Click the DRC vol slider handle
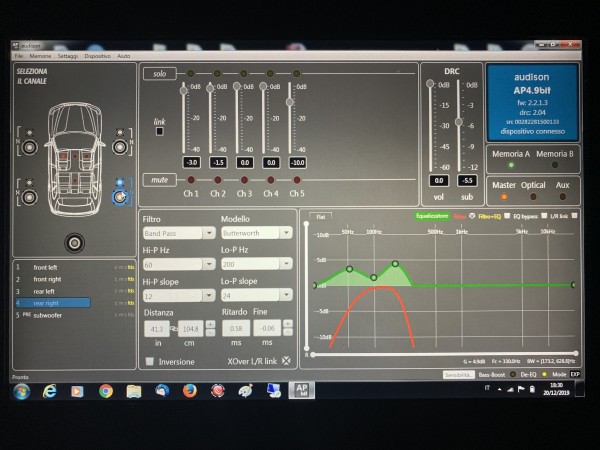This screenshot has height=450, width=600. [x=430, y=83]
